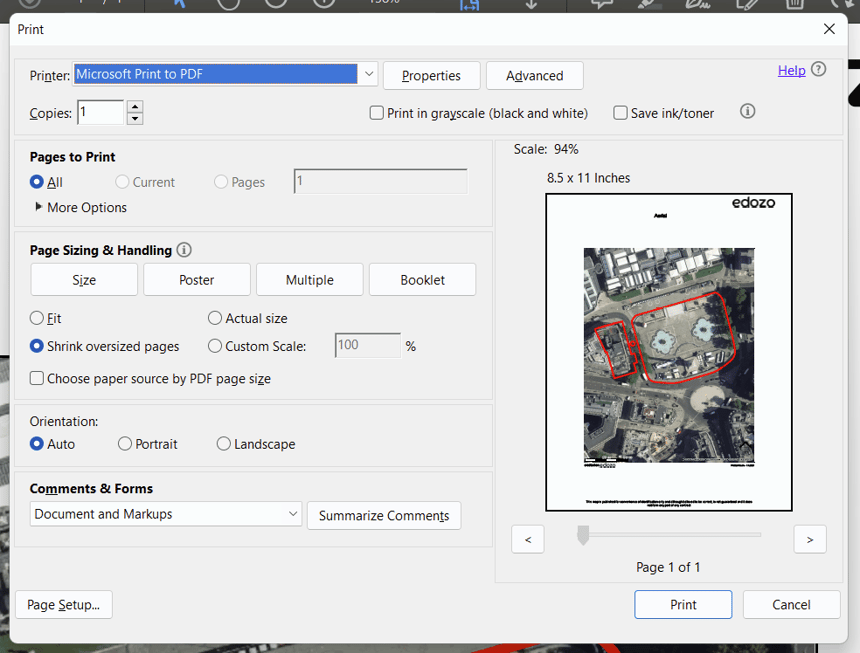Check Choose paper source by PDF page size
The image size is (860, 653).
click(x=37, y=378)
